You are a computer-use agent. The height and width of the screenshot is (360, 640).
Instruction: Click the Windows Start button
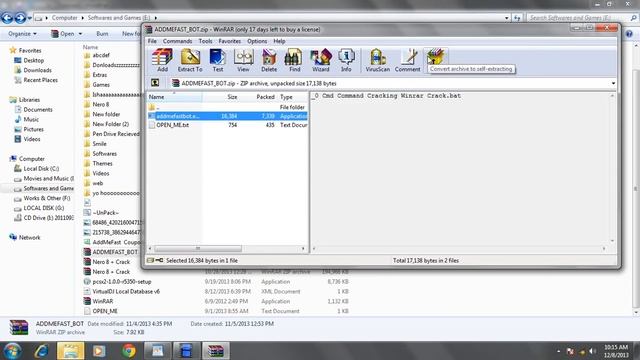(x=12, y=351)
